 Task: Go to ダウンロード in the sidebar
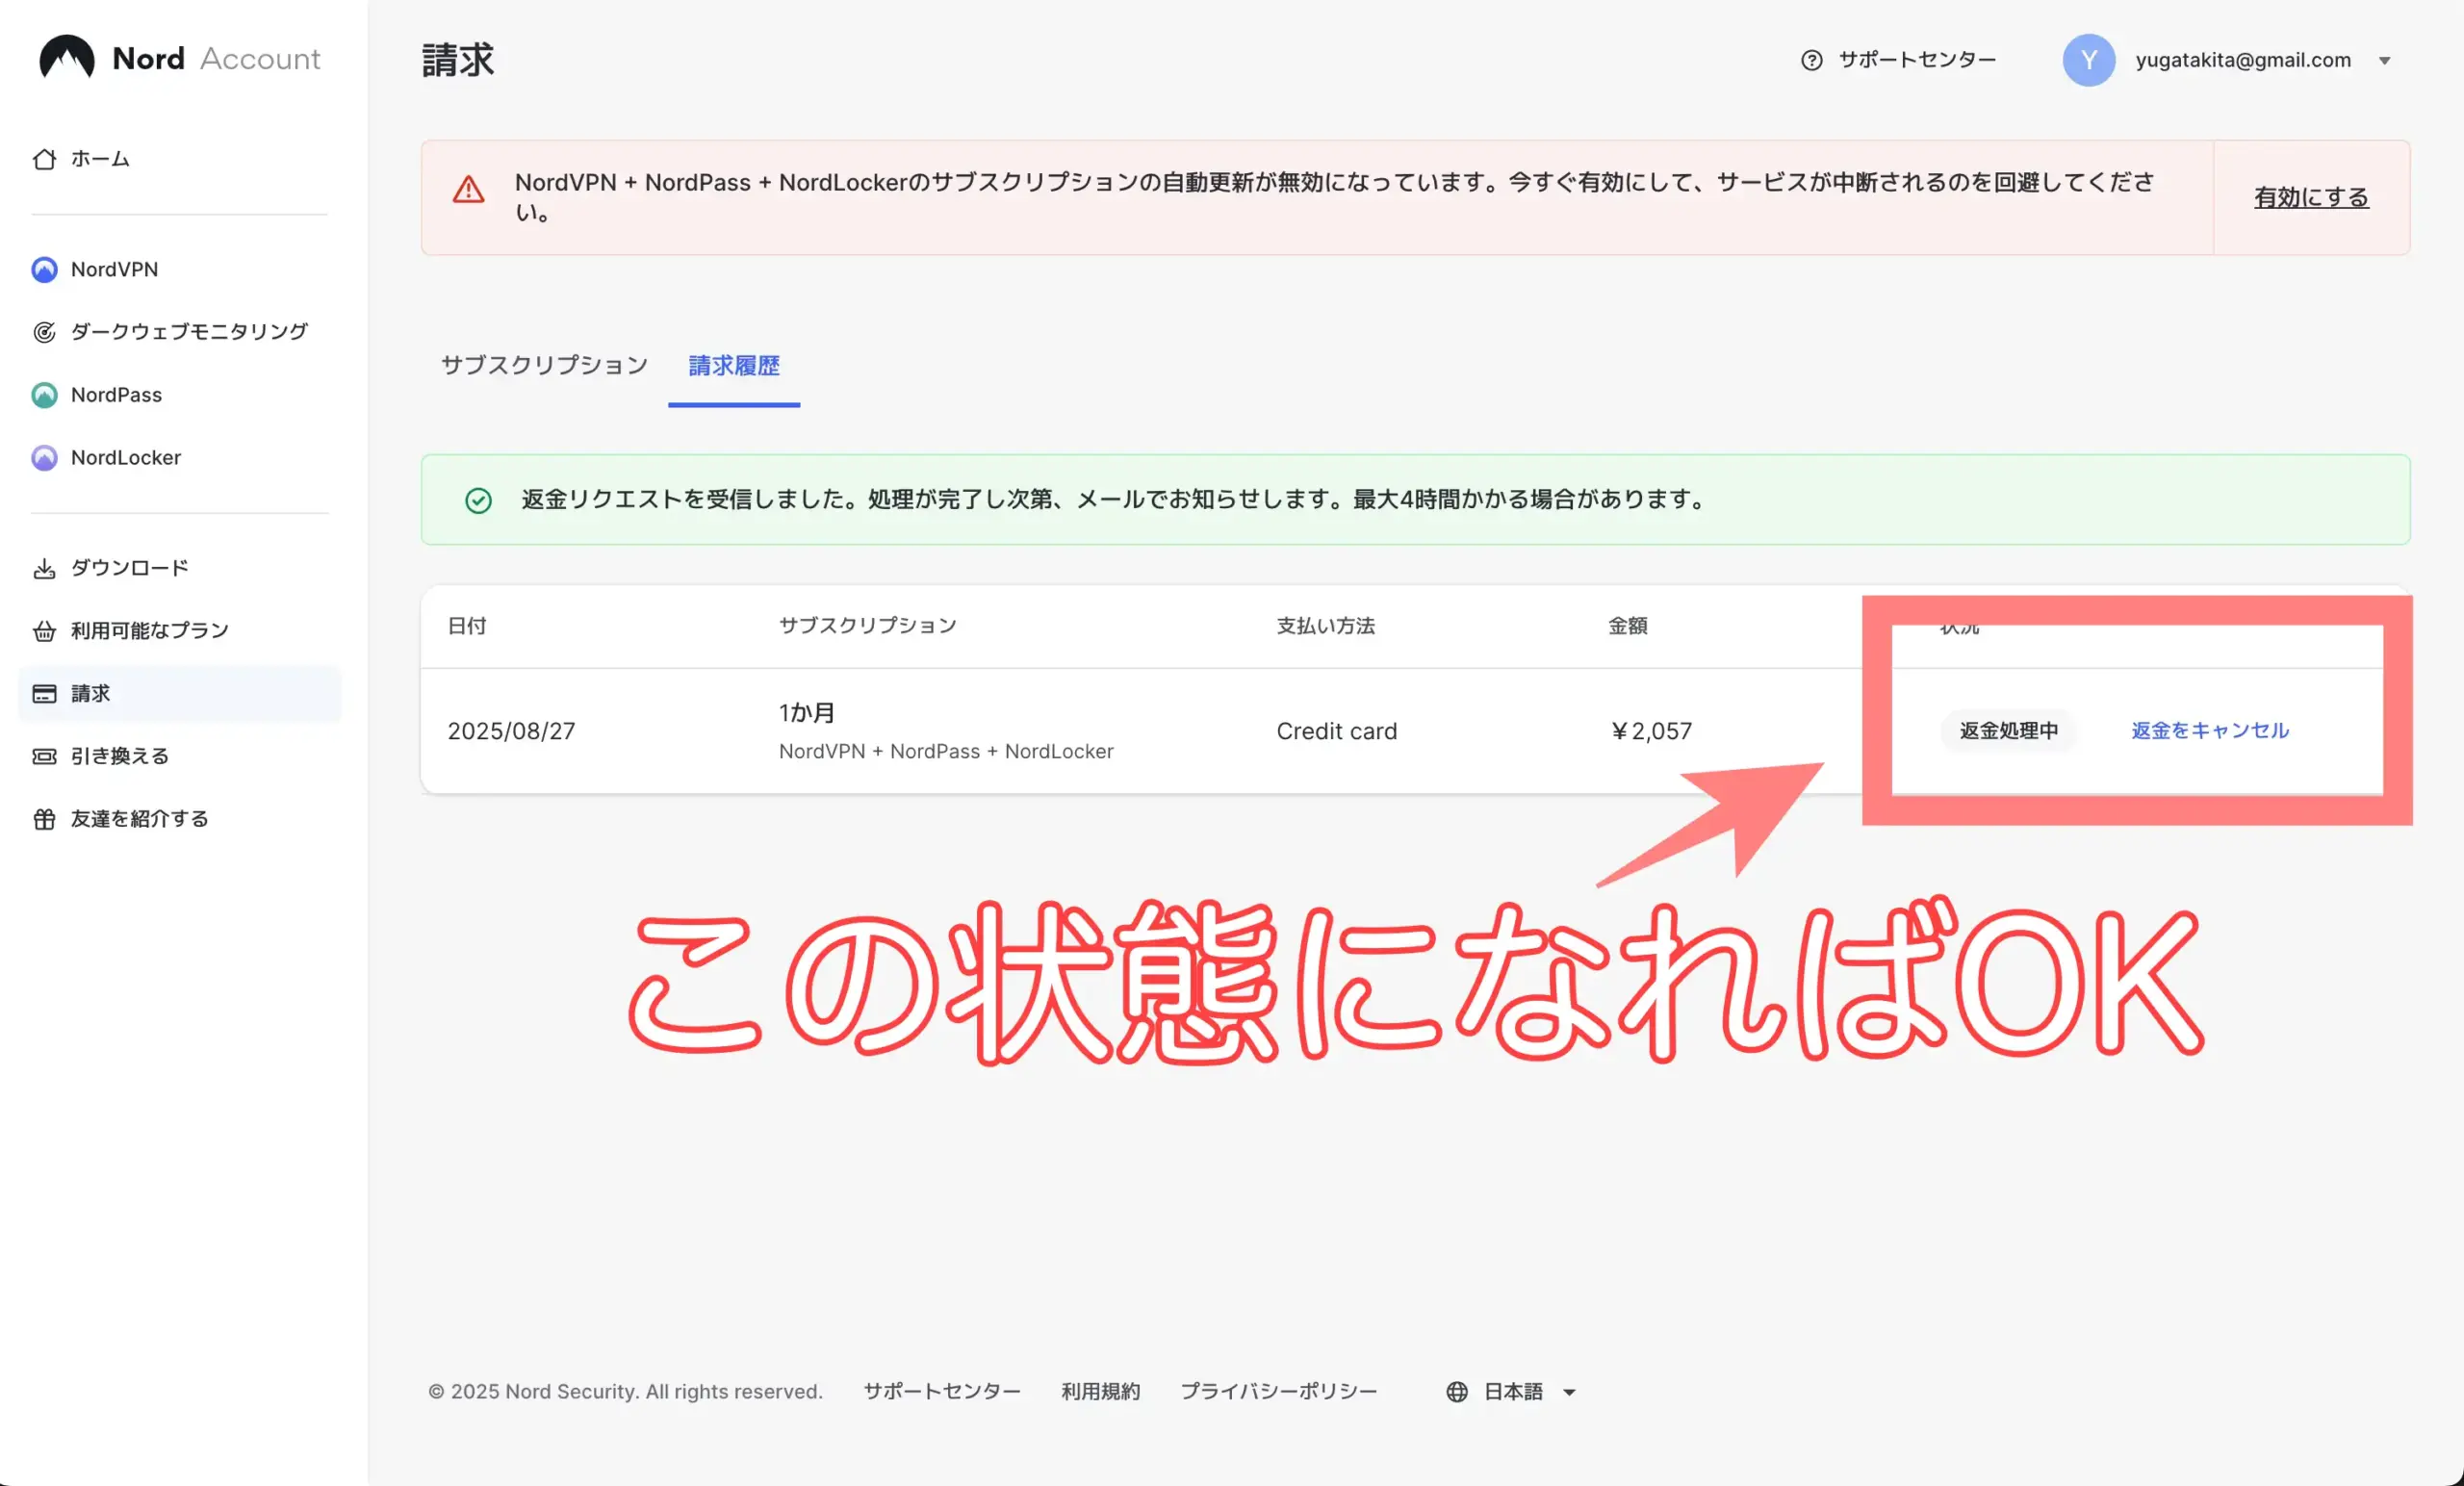click(x=129, y=568)
